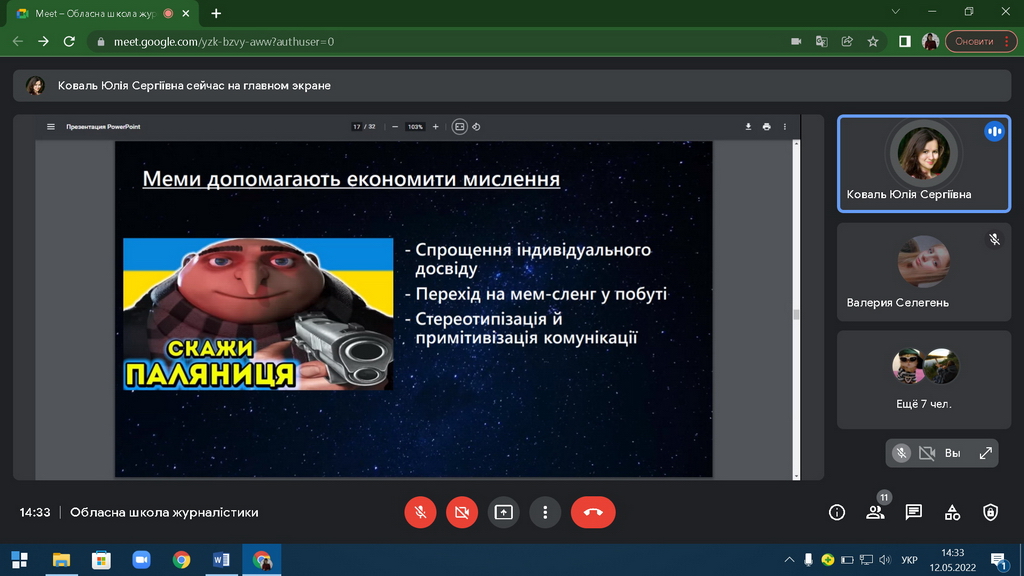Screen dimensions: 1024x576
Task: Translate this page icon
Action: point(822,41)
